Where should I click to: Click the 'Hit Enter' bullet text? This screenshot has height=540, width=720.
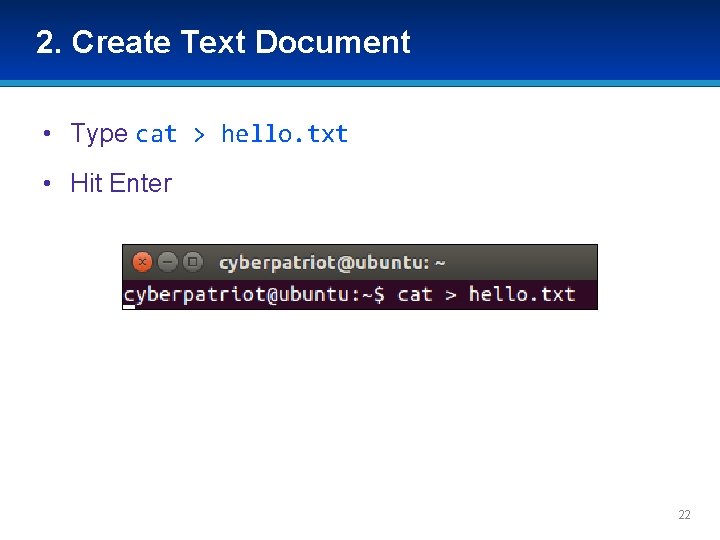tap(121, 183)
